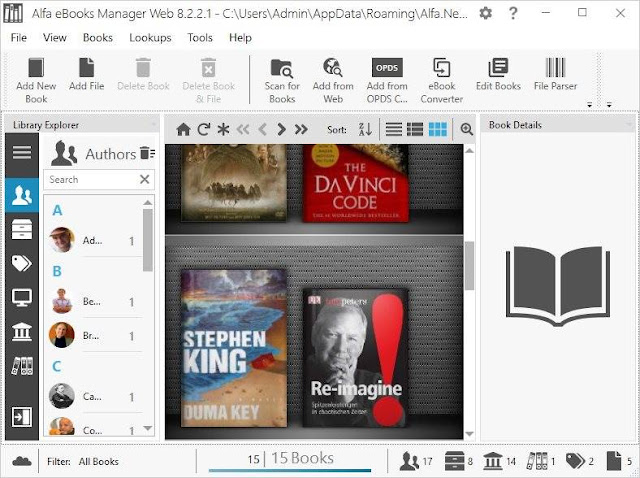Open the monitor sidebar icon

tap(22, 298)
